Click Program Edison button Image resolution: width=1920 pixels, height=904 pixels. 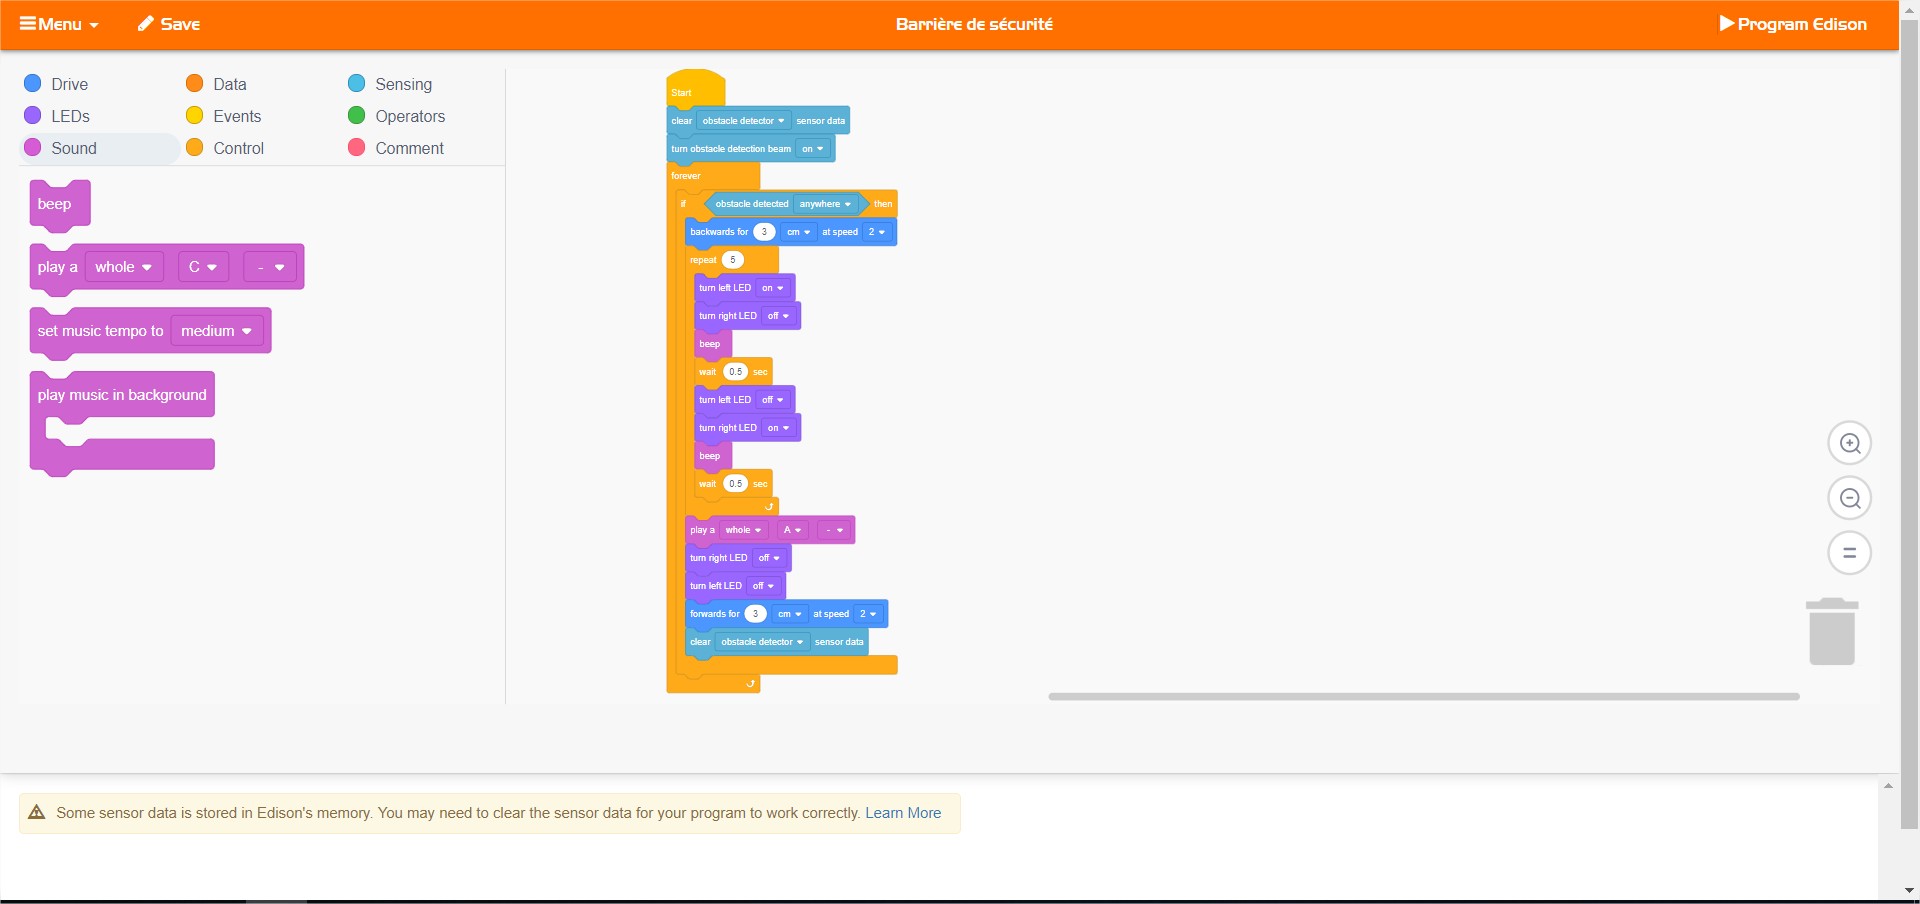1792,24
